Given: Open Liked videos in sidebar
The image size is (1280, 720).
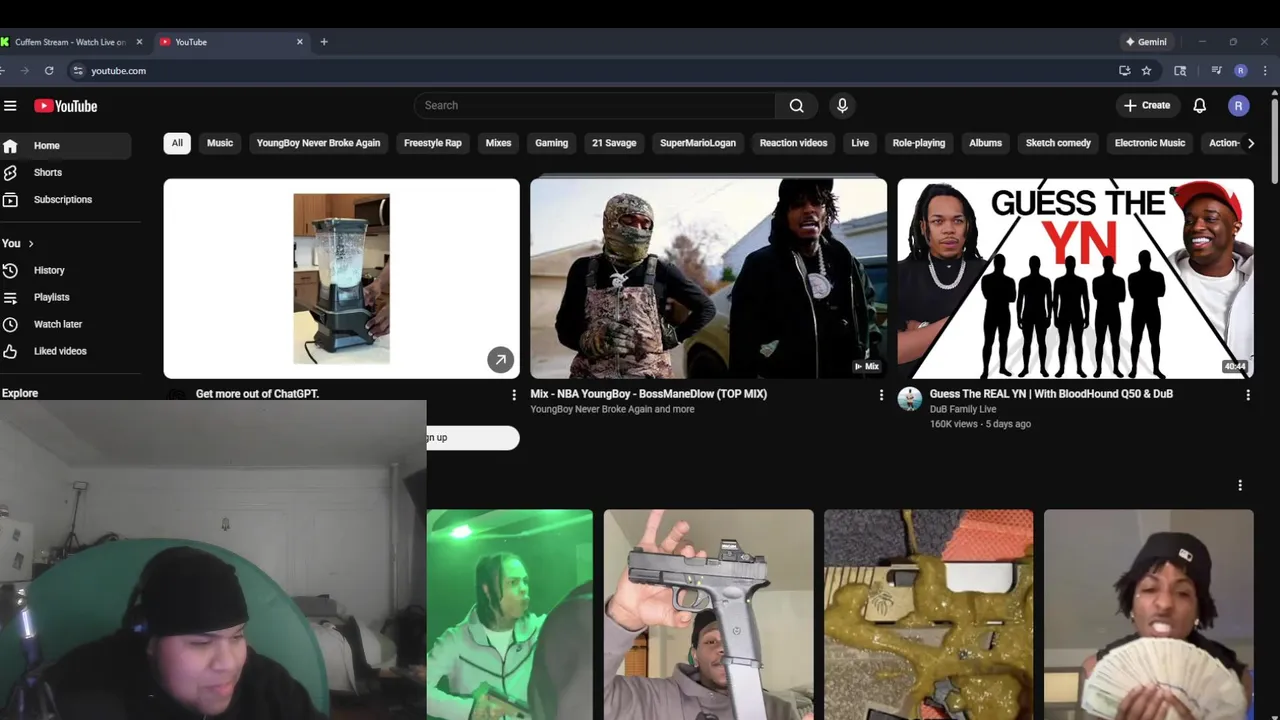Looking at the screenshot, I should (65, 351).
